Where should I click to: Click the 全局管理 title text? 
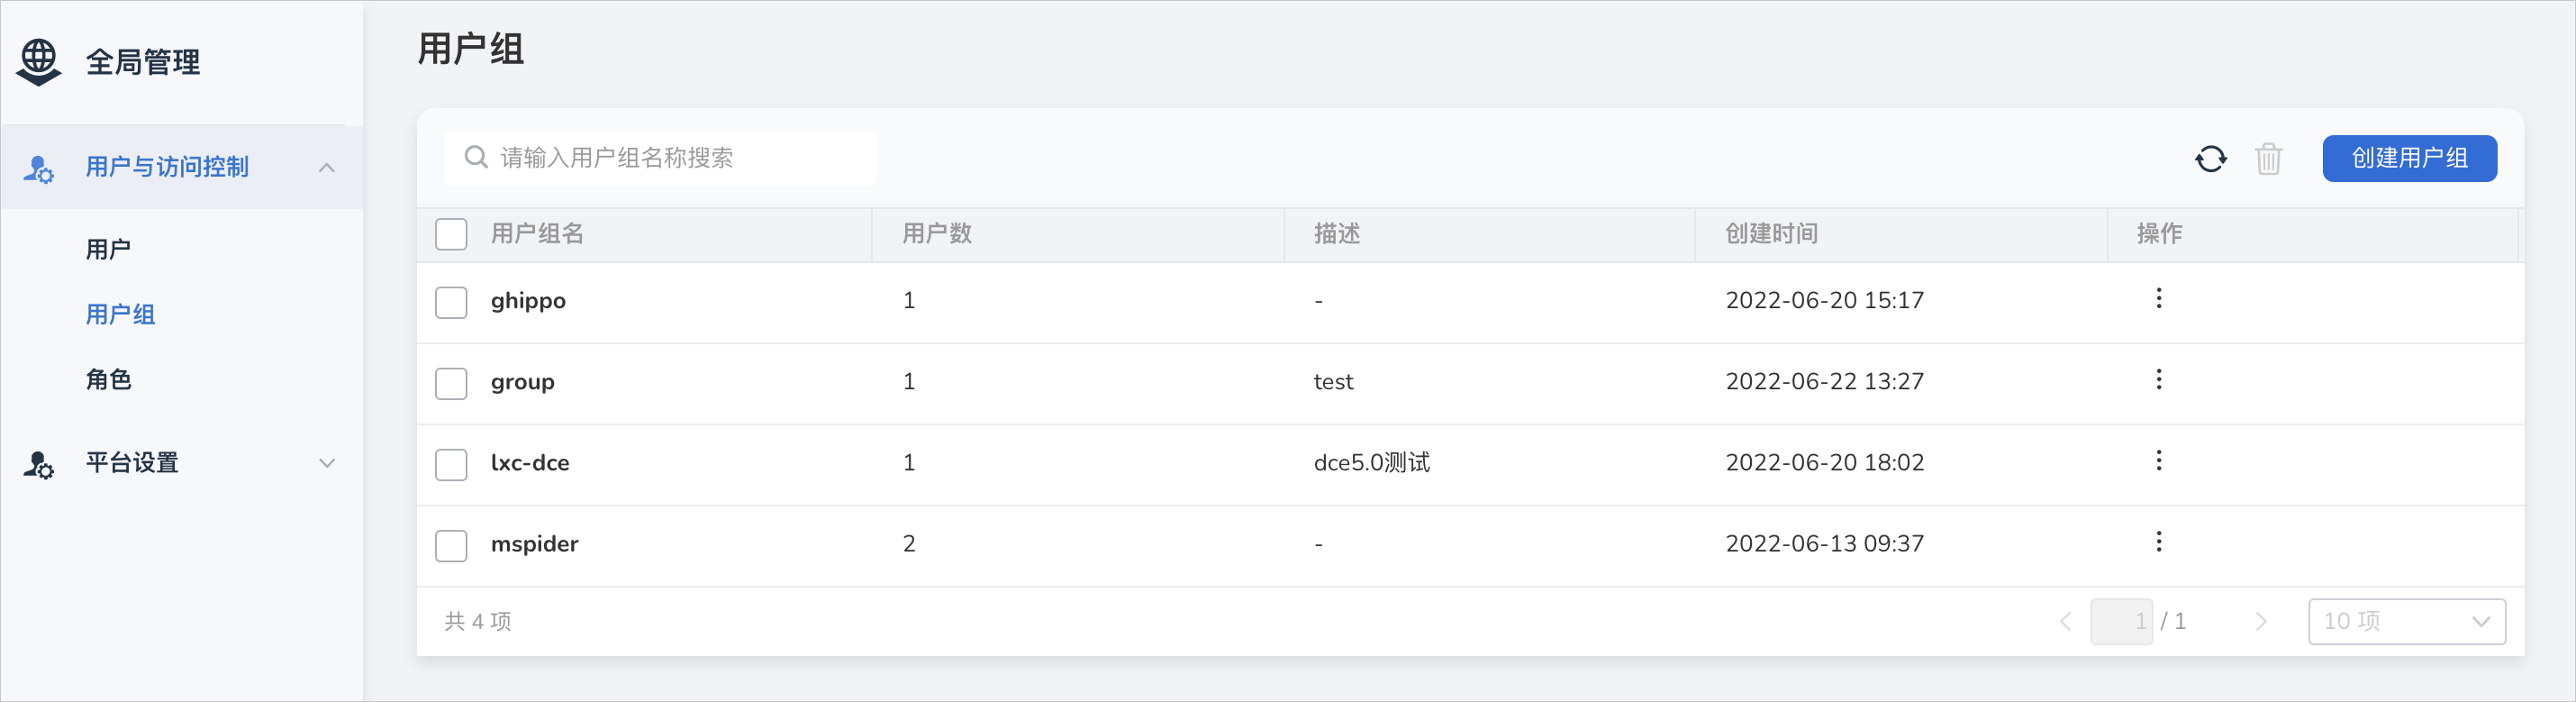pyautogui.click(x=143, y=62)
